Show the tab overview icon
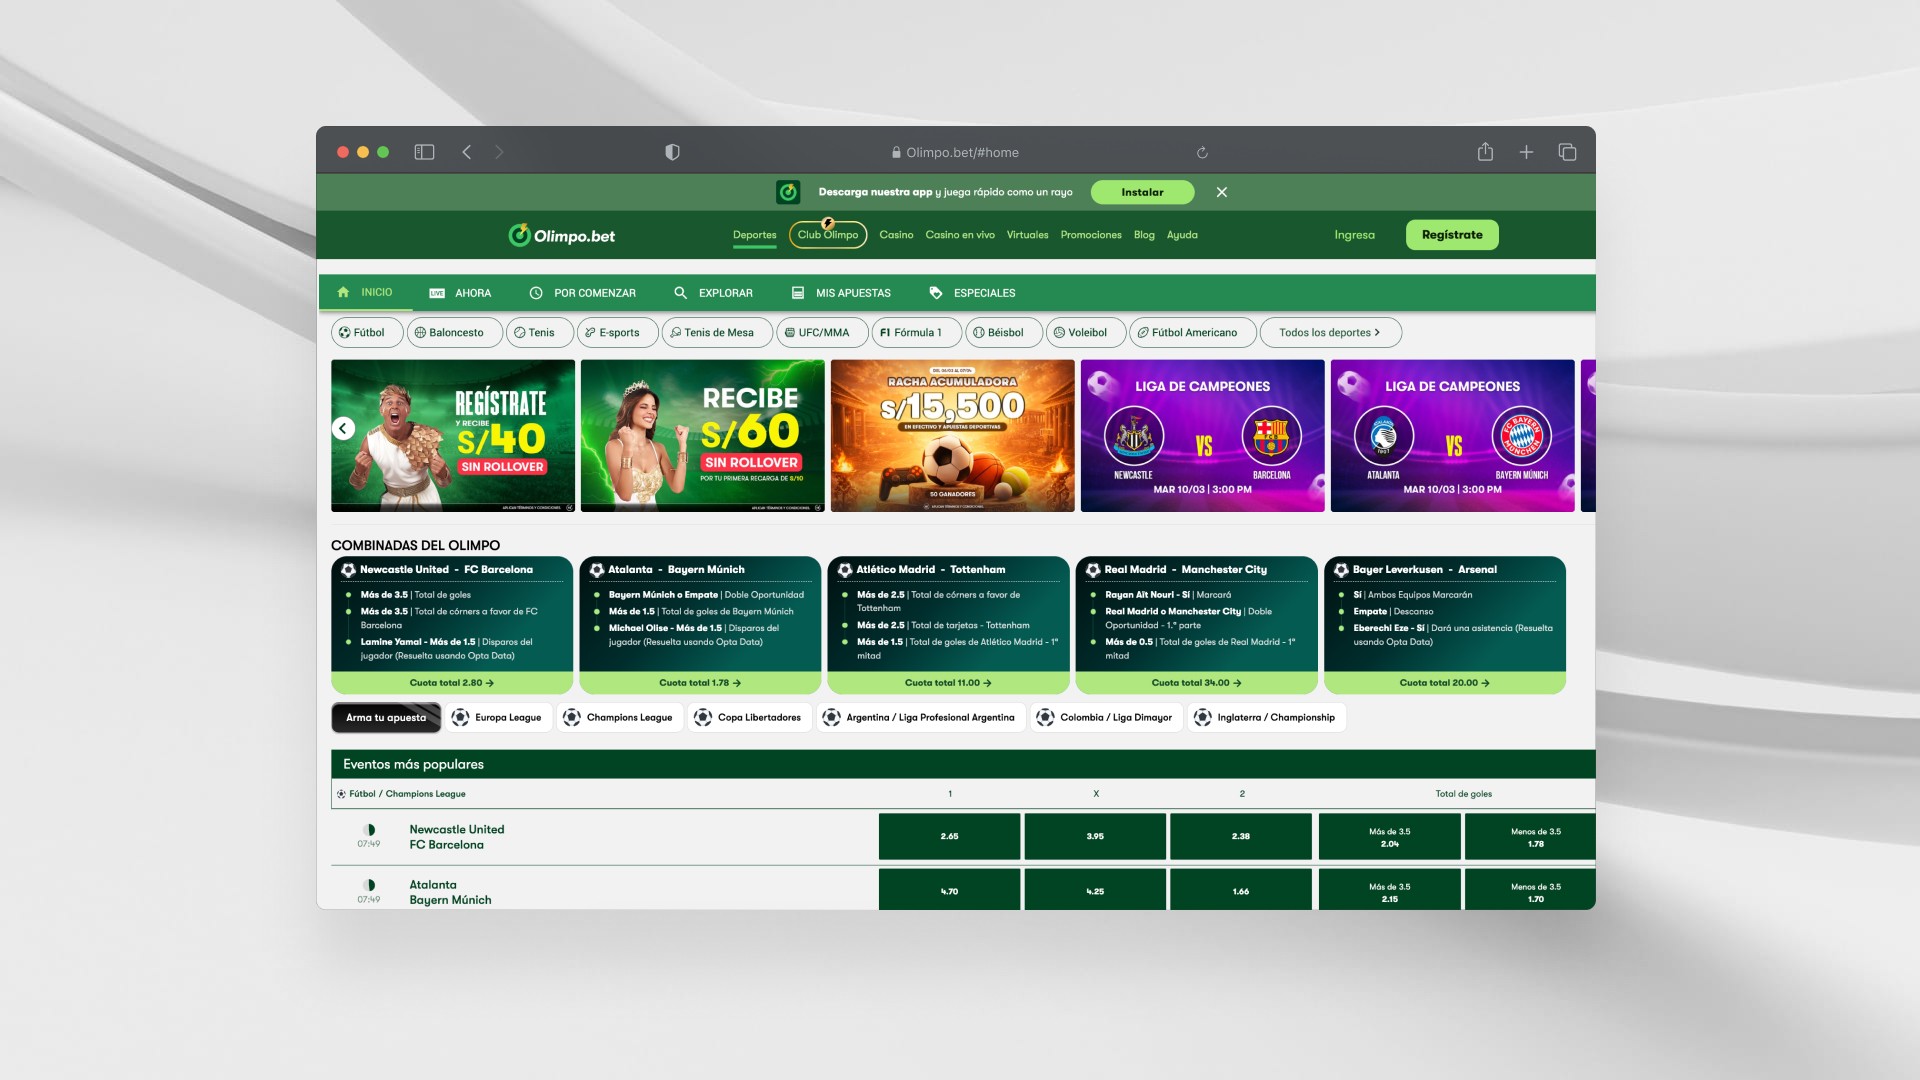 coord(1567,152)
